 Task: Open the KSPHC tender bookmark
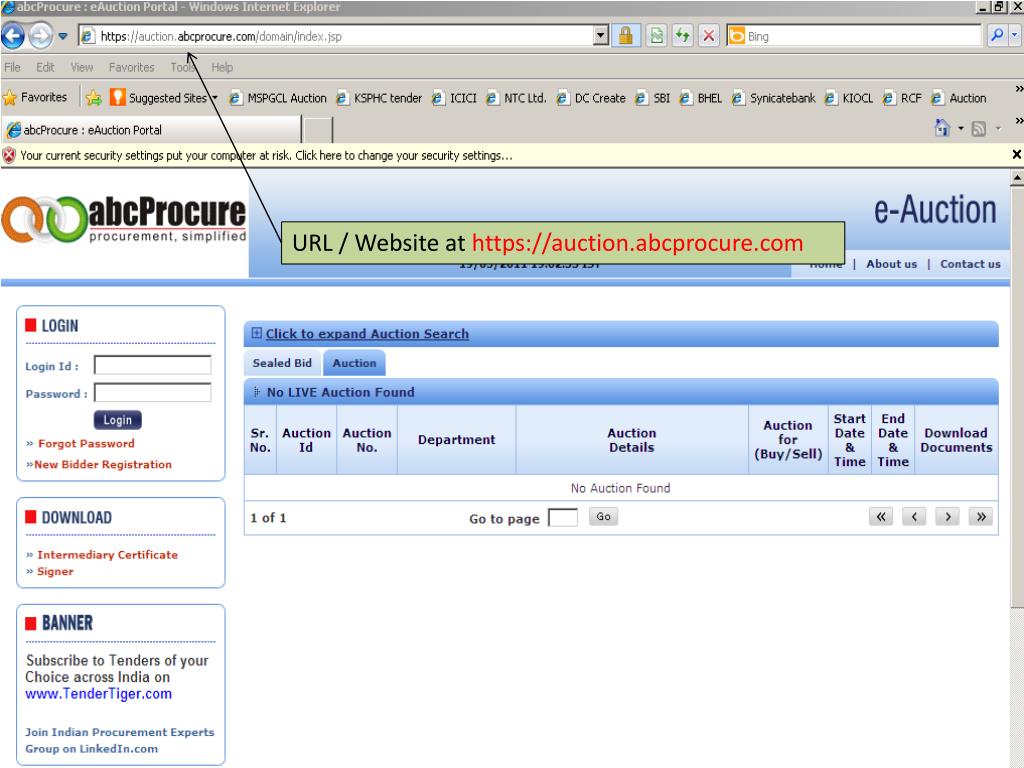pyautogui.click(x=379, y=98)
